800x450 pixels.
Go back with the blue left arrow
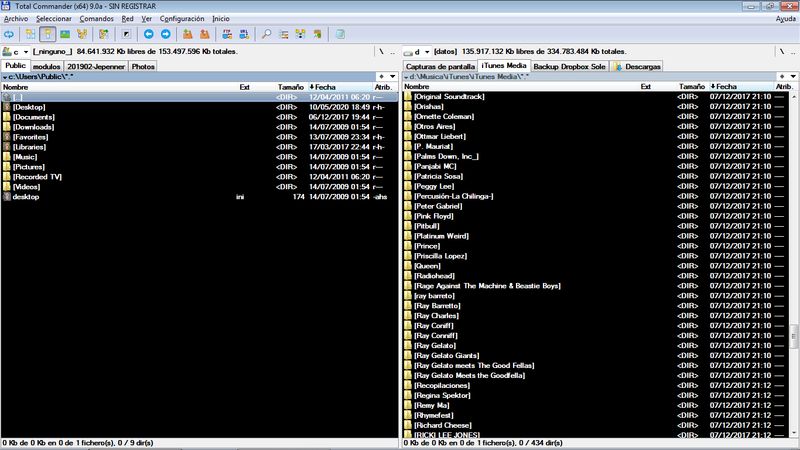point(148,34)
